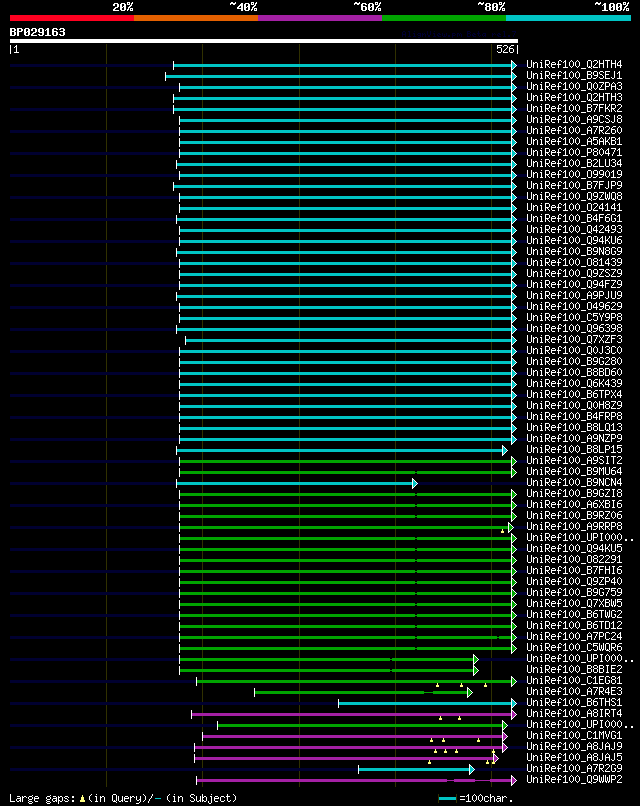The image size is (640, 806).
Task: Select the purple alignment bar for C1MVG1
Action: coord(353,737)
